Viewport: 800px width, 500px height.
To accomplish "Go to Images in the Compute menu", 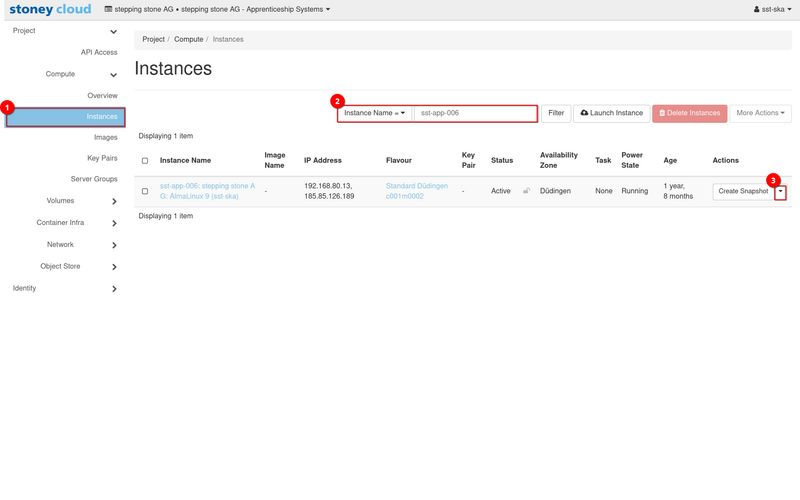I will (x=105, y=137).
